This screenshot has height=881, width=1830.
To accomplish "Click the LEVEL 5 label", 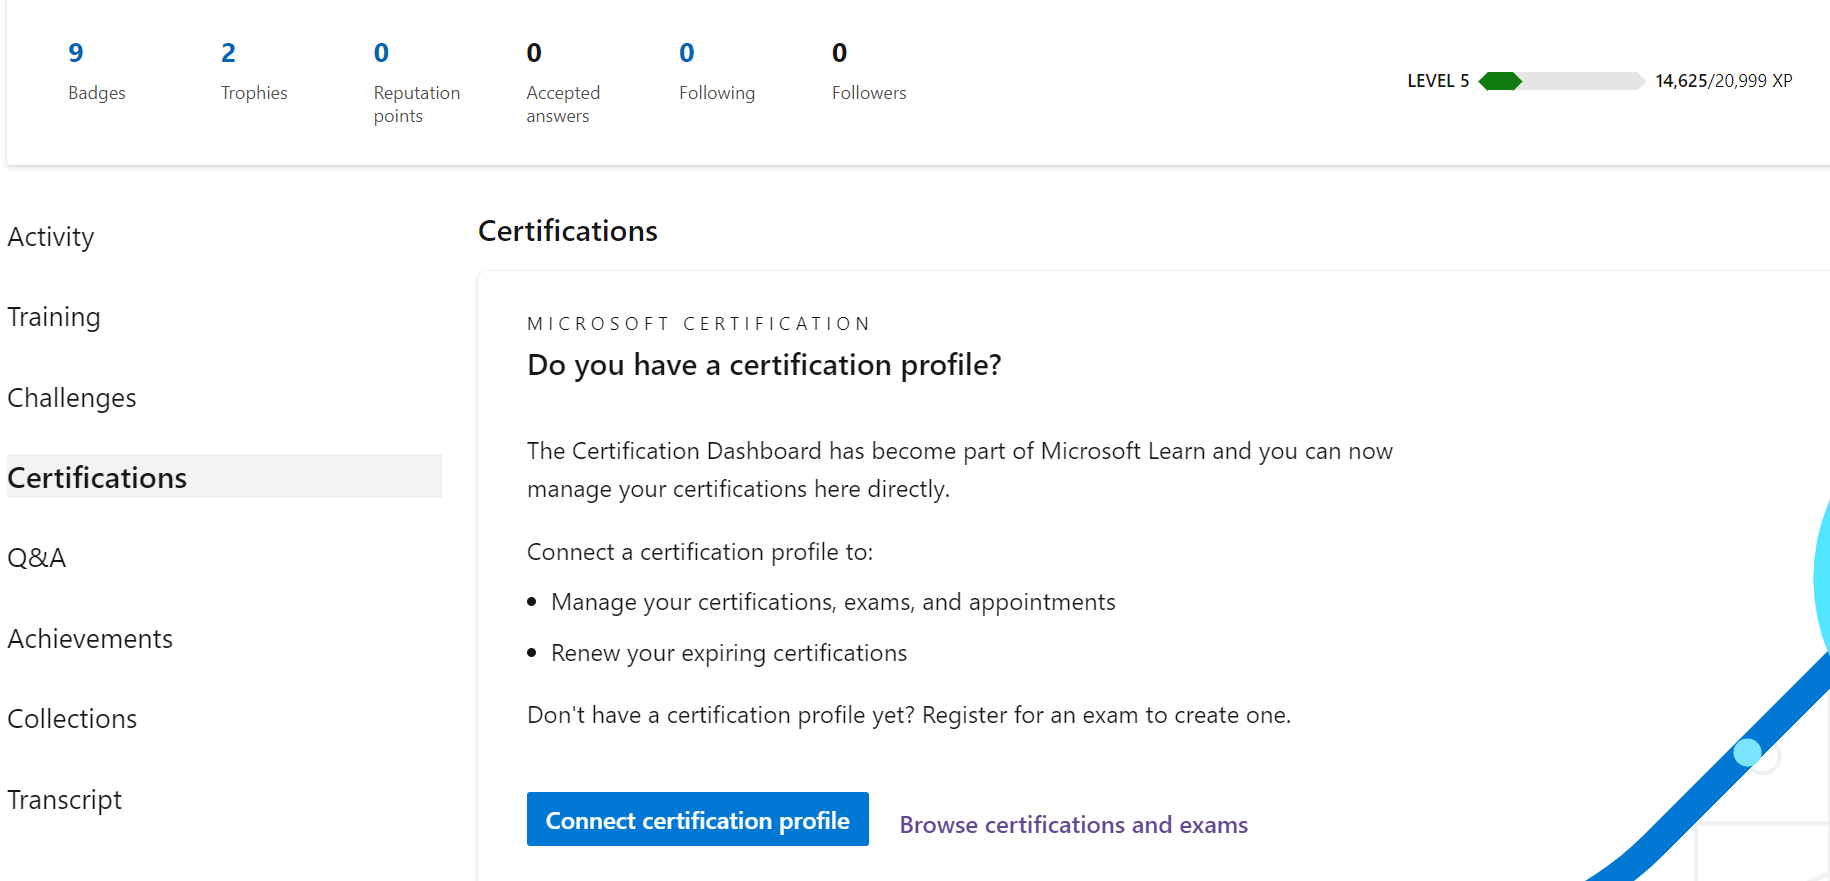I will pos(1438,81).
